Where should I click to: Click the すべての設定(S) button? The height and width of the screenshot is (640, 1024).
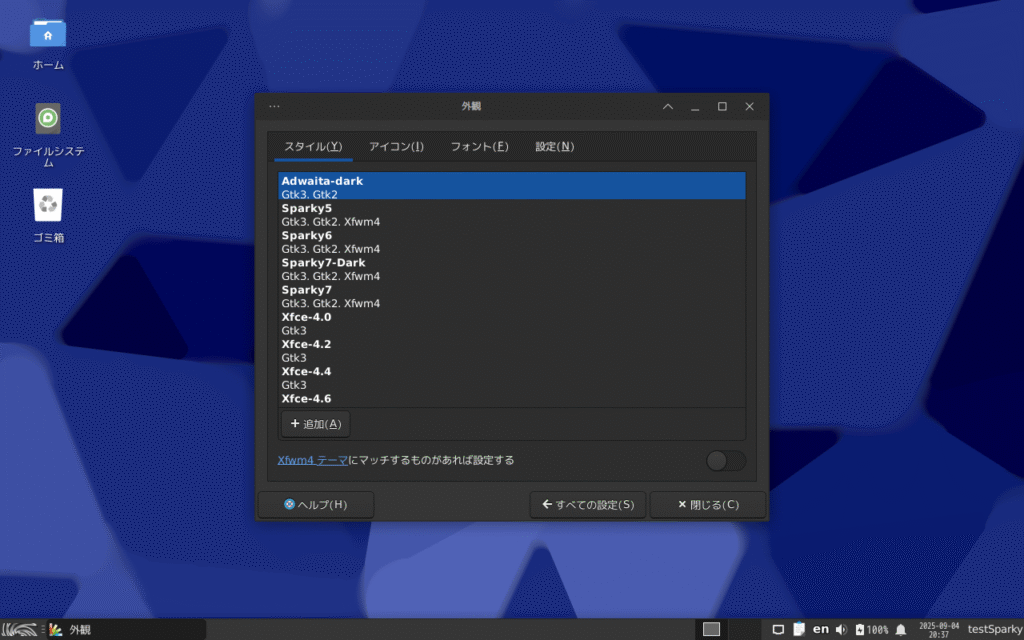pos(588,505)
